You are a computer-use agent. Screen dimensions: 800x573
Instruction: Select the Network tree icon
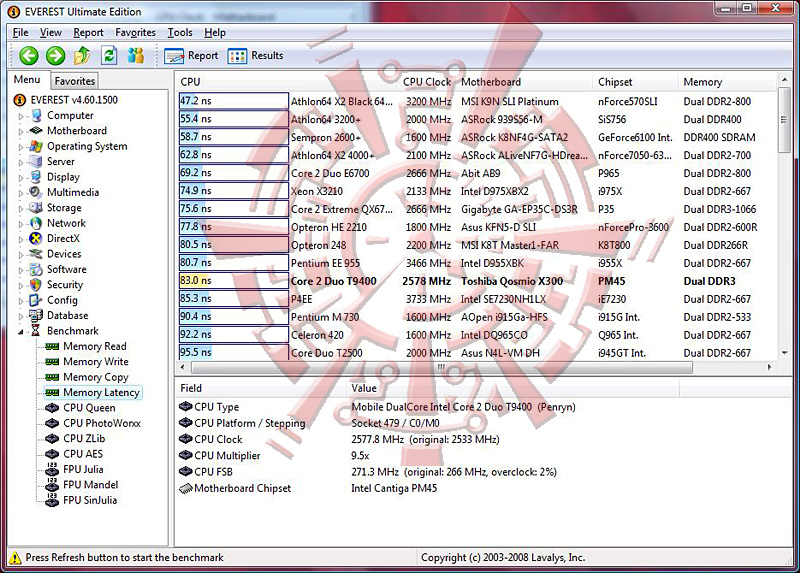(x=36, y=223)
